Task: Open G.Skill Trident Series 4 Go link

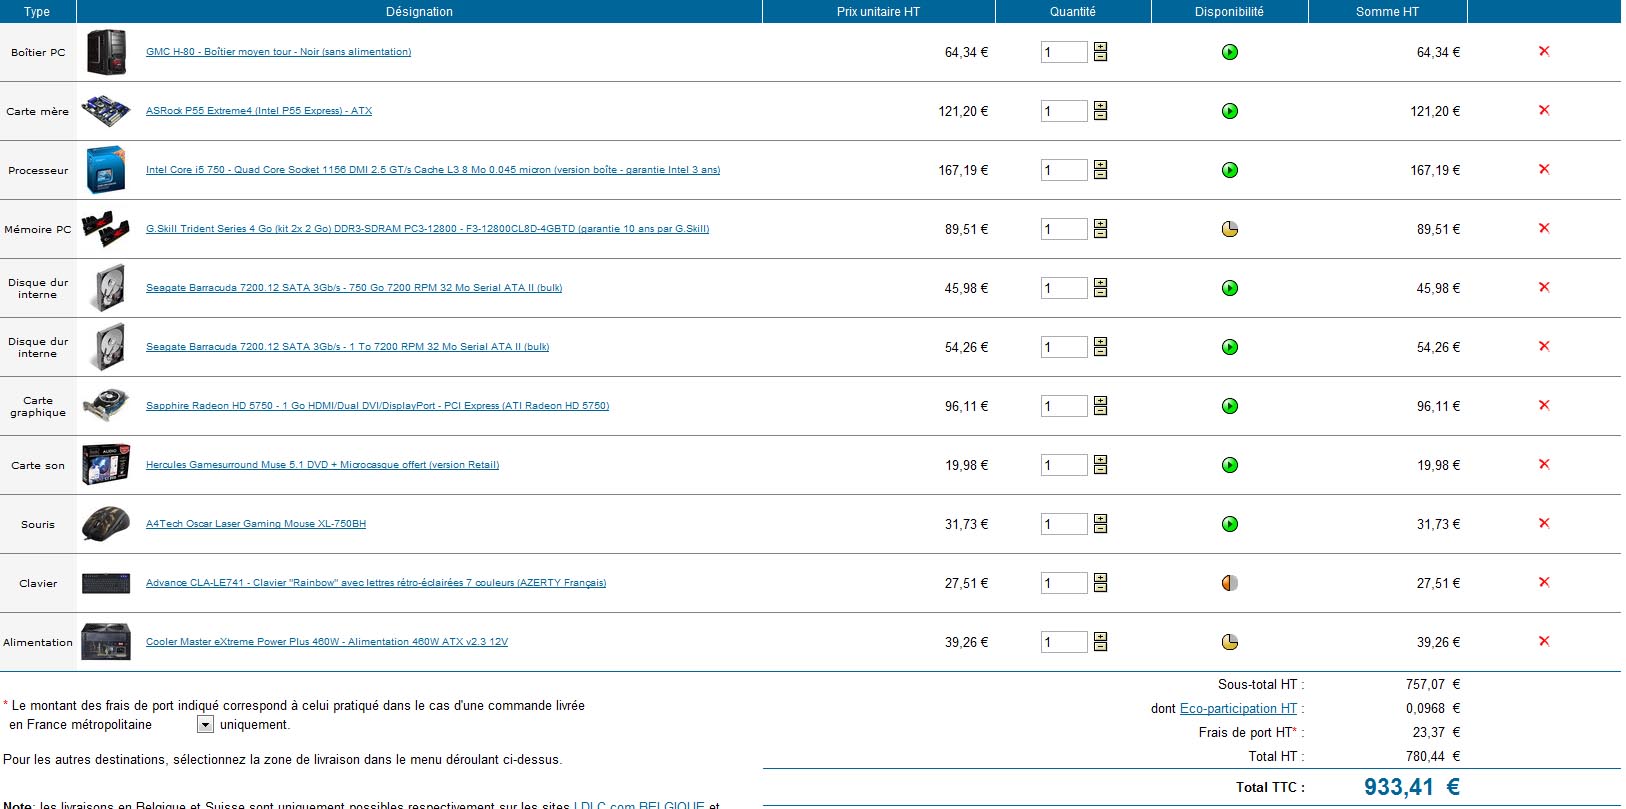Action: tap(427, 229)
